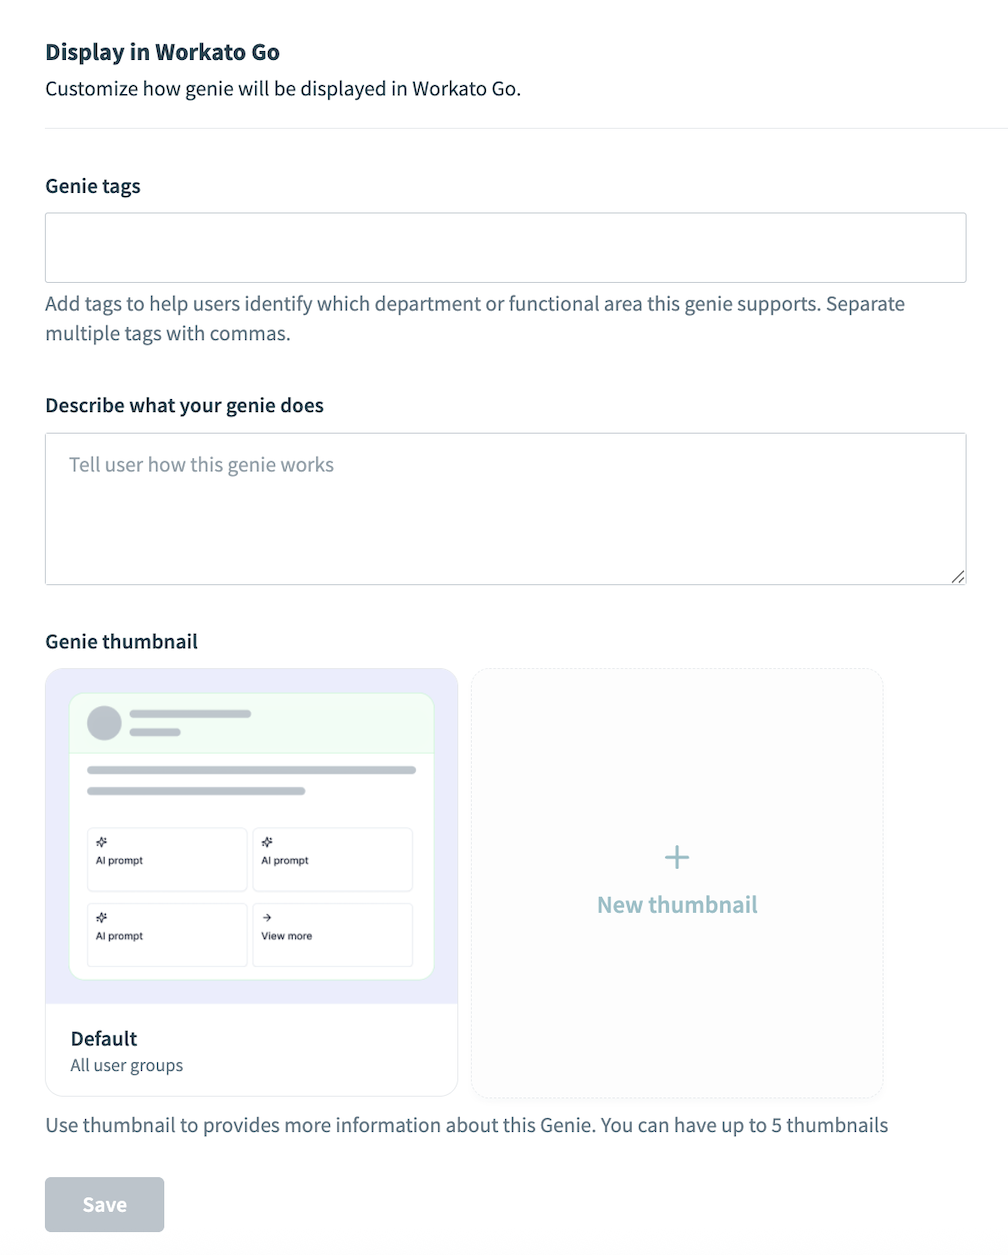
Task: Click the View more label in preview
Action: pos(287,936)
